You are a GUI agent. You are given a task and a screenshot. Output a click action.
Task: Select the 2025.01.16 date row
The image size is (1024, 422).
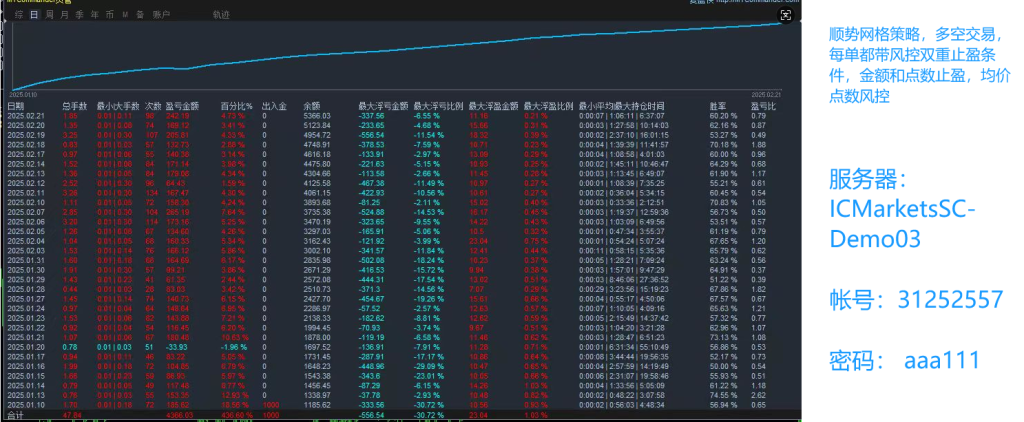click(x=403, y=366)
